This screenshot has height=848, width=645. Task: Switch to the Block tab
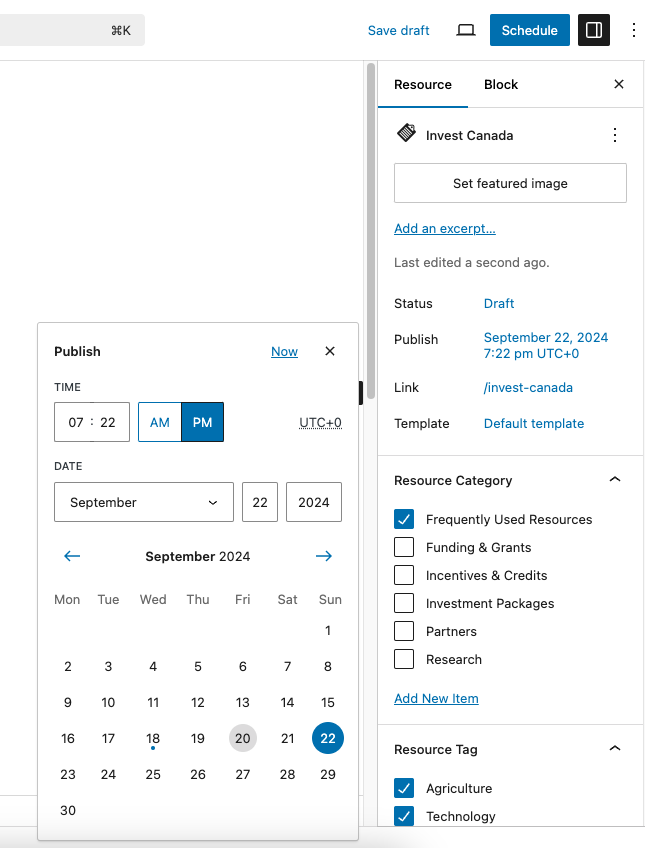coord(501,85)
